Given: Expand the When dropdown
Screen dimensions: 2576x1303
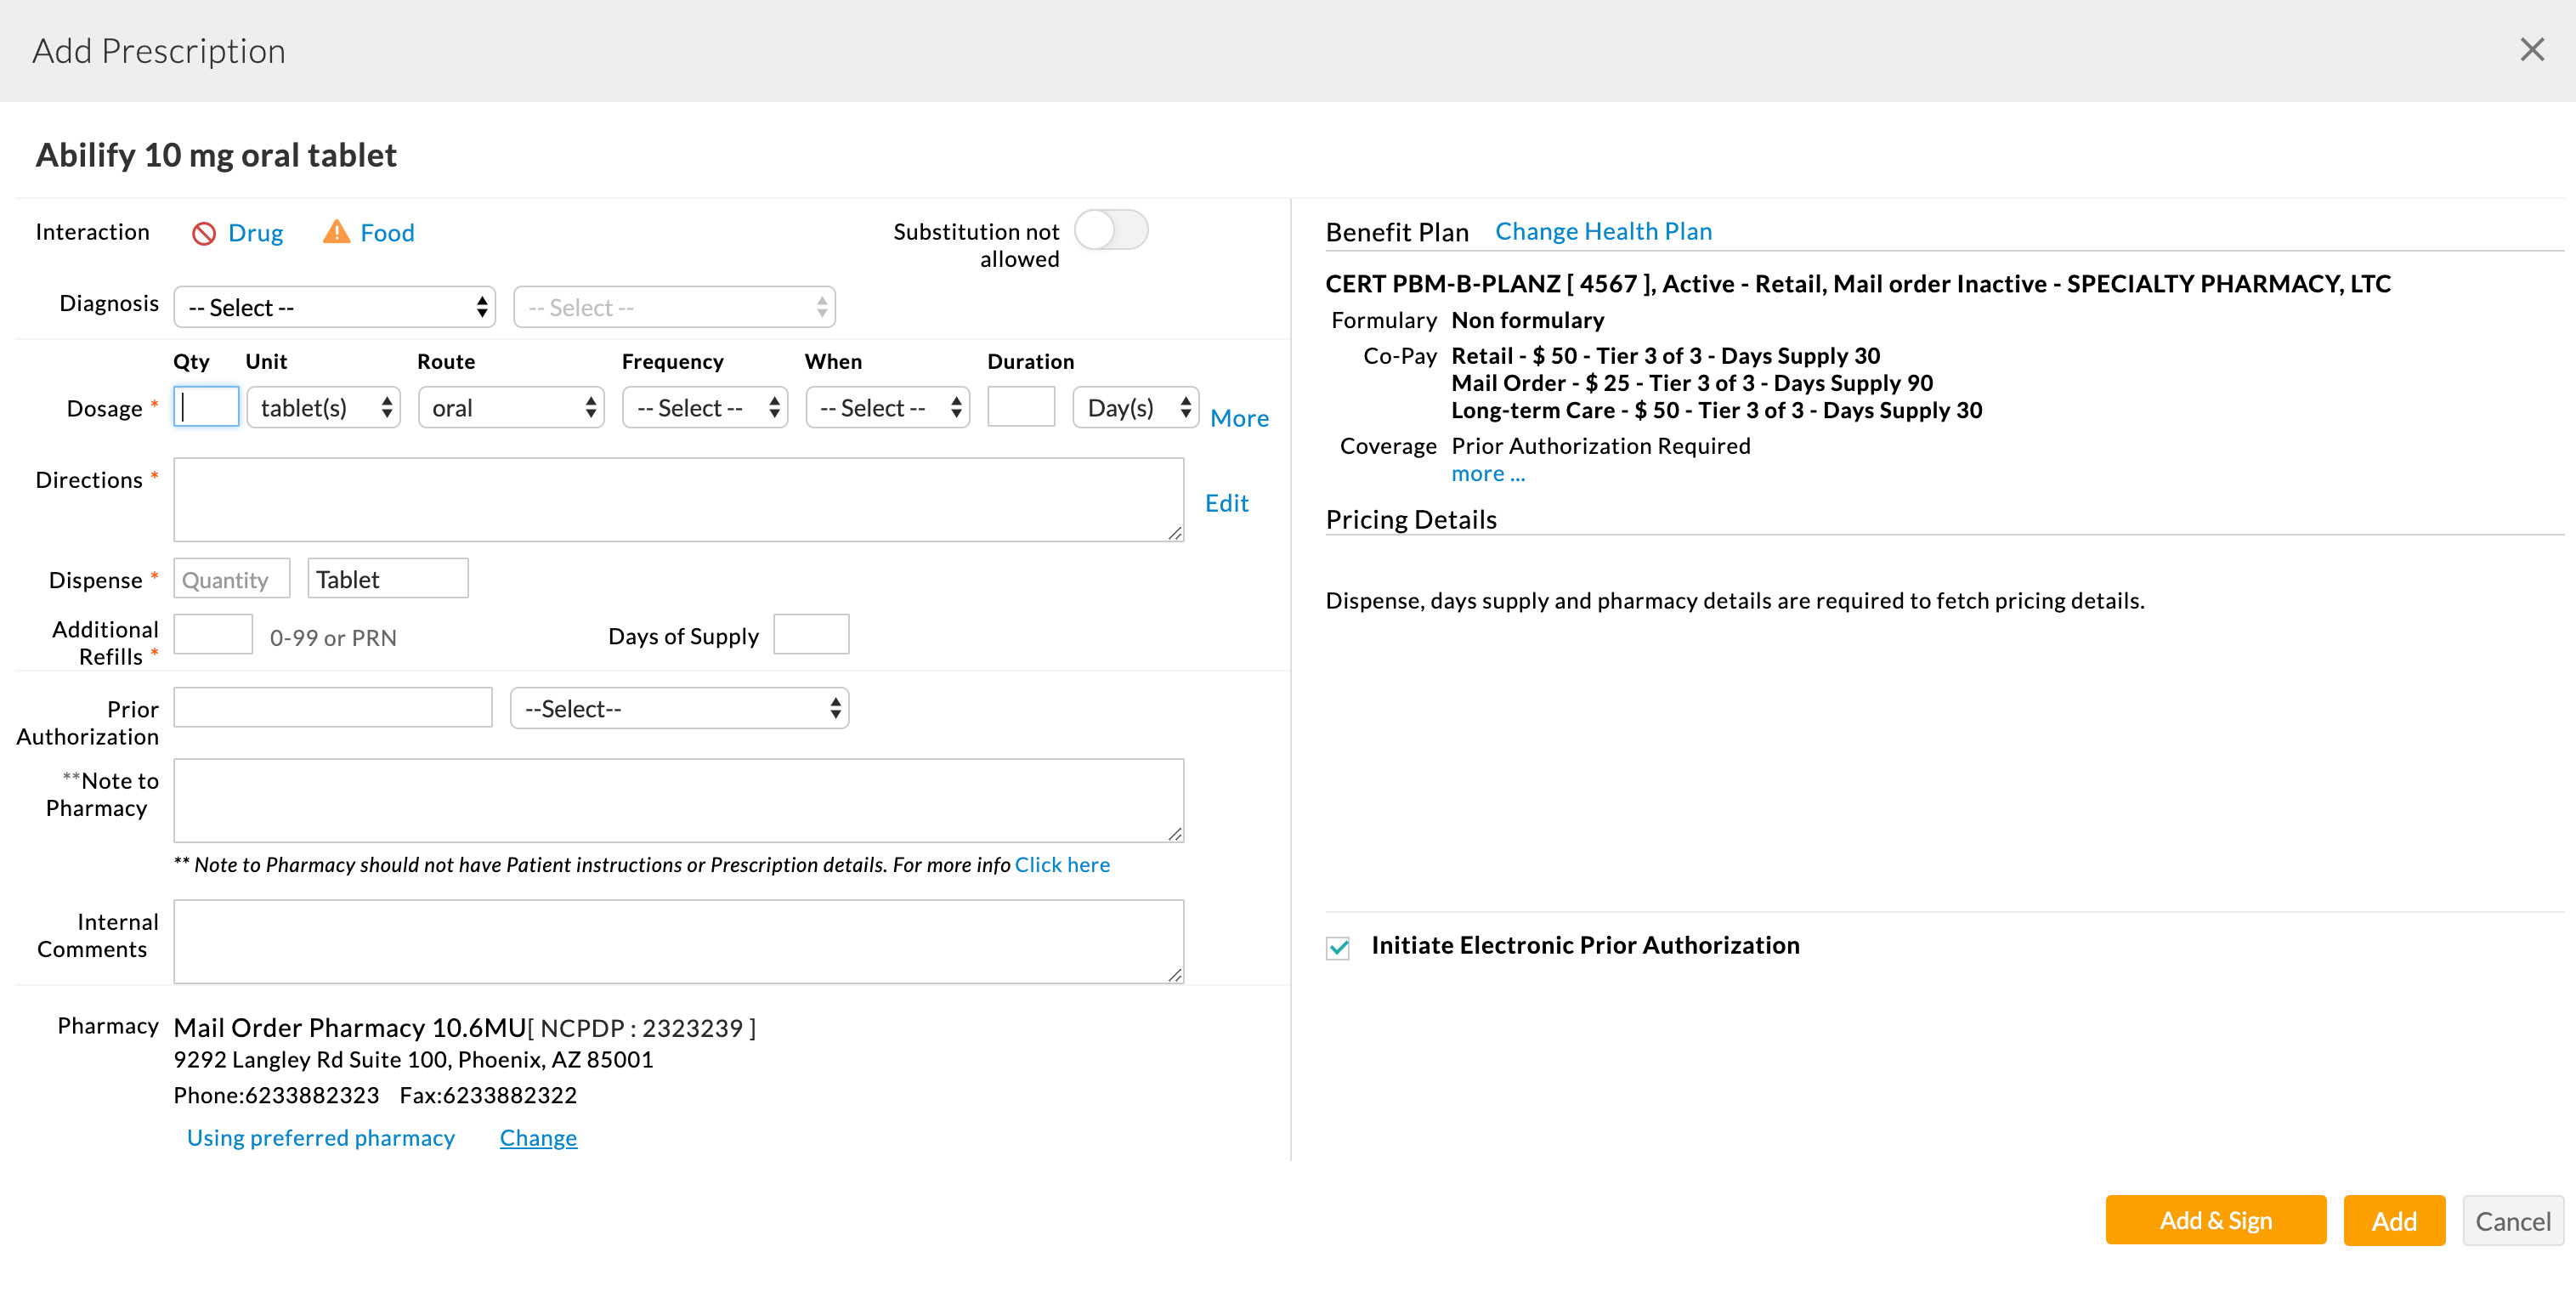Looking at the screenshot, I should [x=887, y=408].
